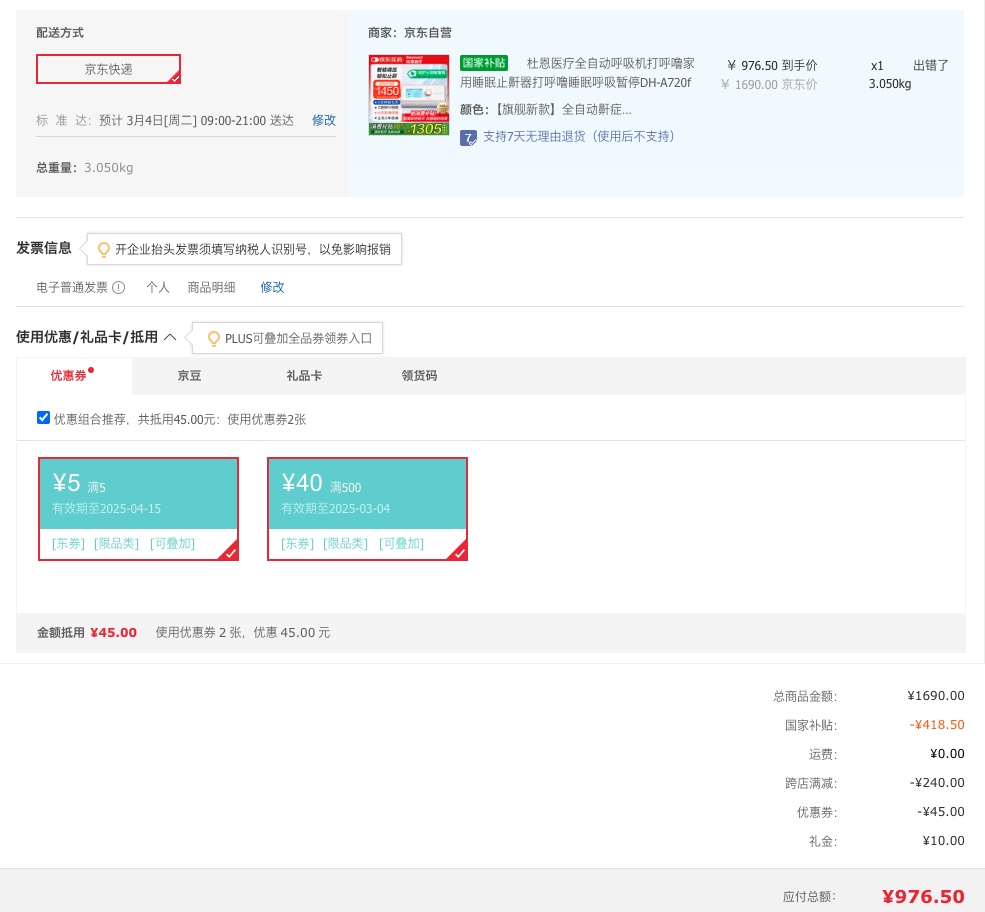Click the 国家补贴 -¥418.50 amount

[x=937, y=725]
